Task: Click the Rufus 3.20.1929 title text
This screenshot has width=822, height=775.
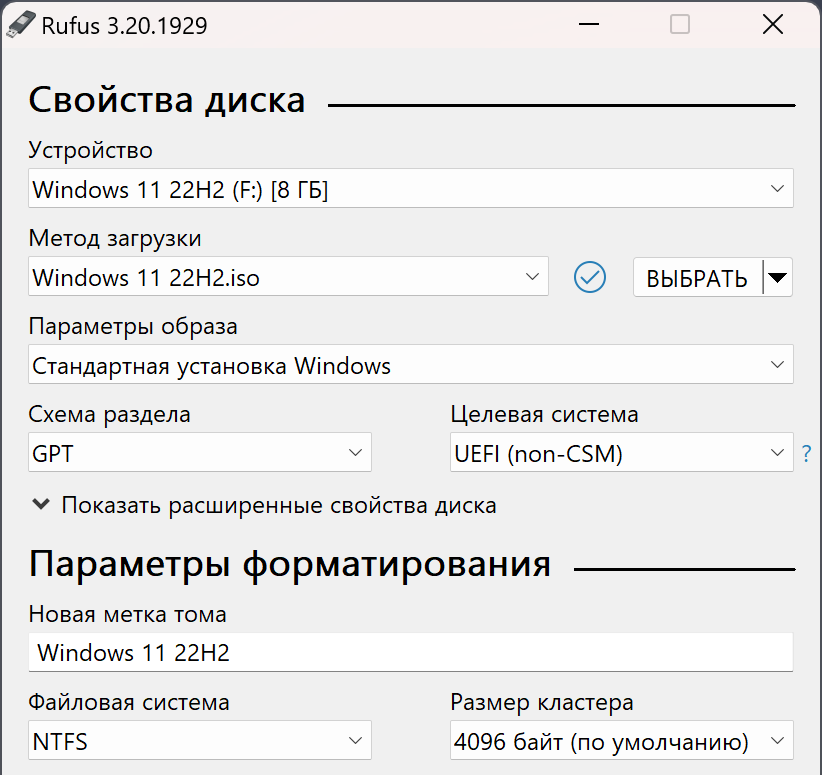Action: click(x=124, y=26)
